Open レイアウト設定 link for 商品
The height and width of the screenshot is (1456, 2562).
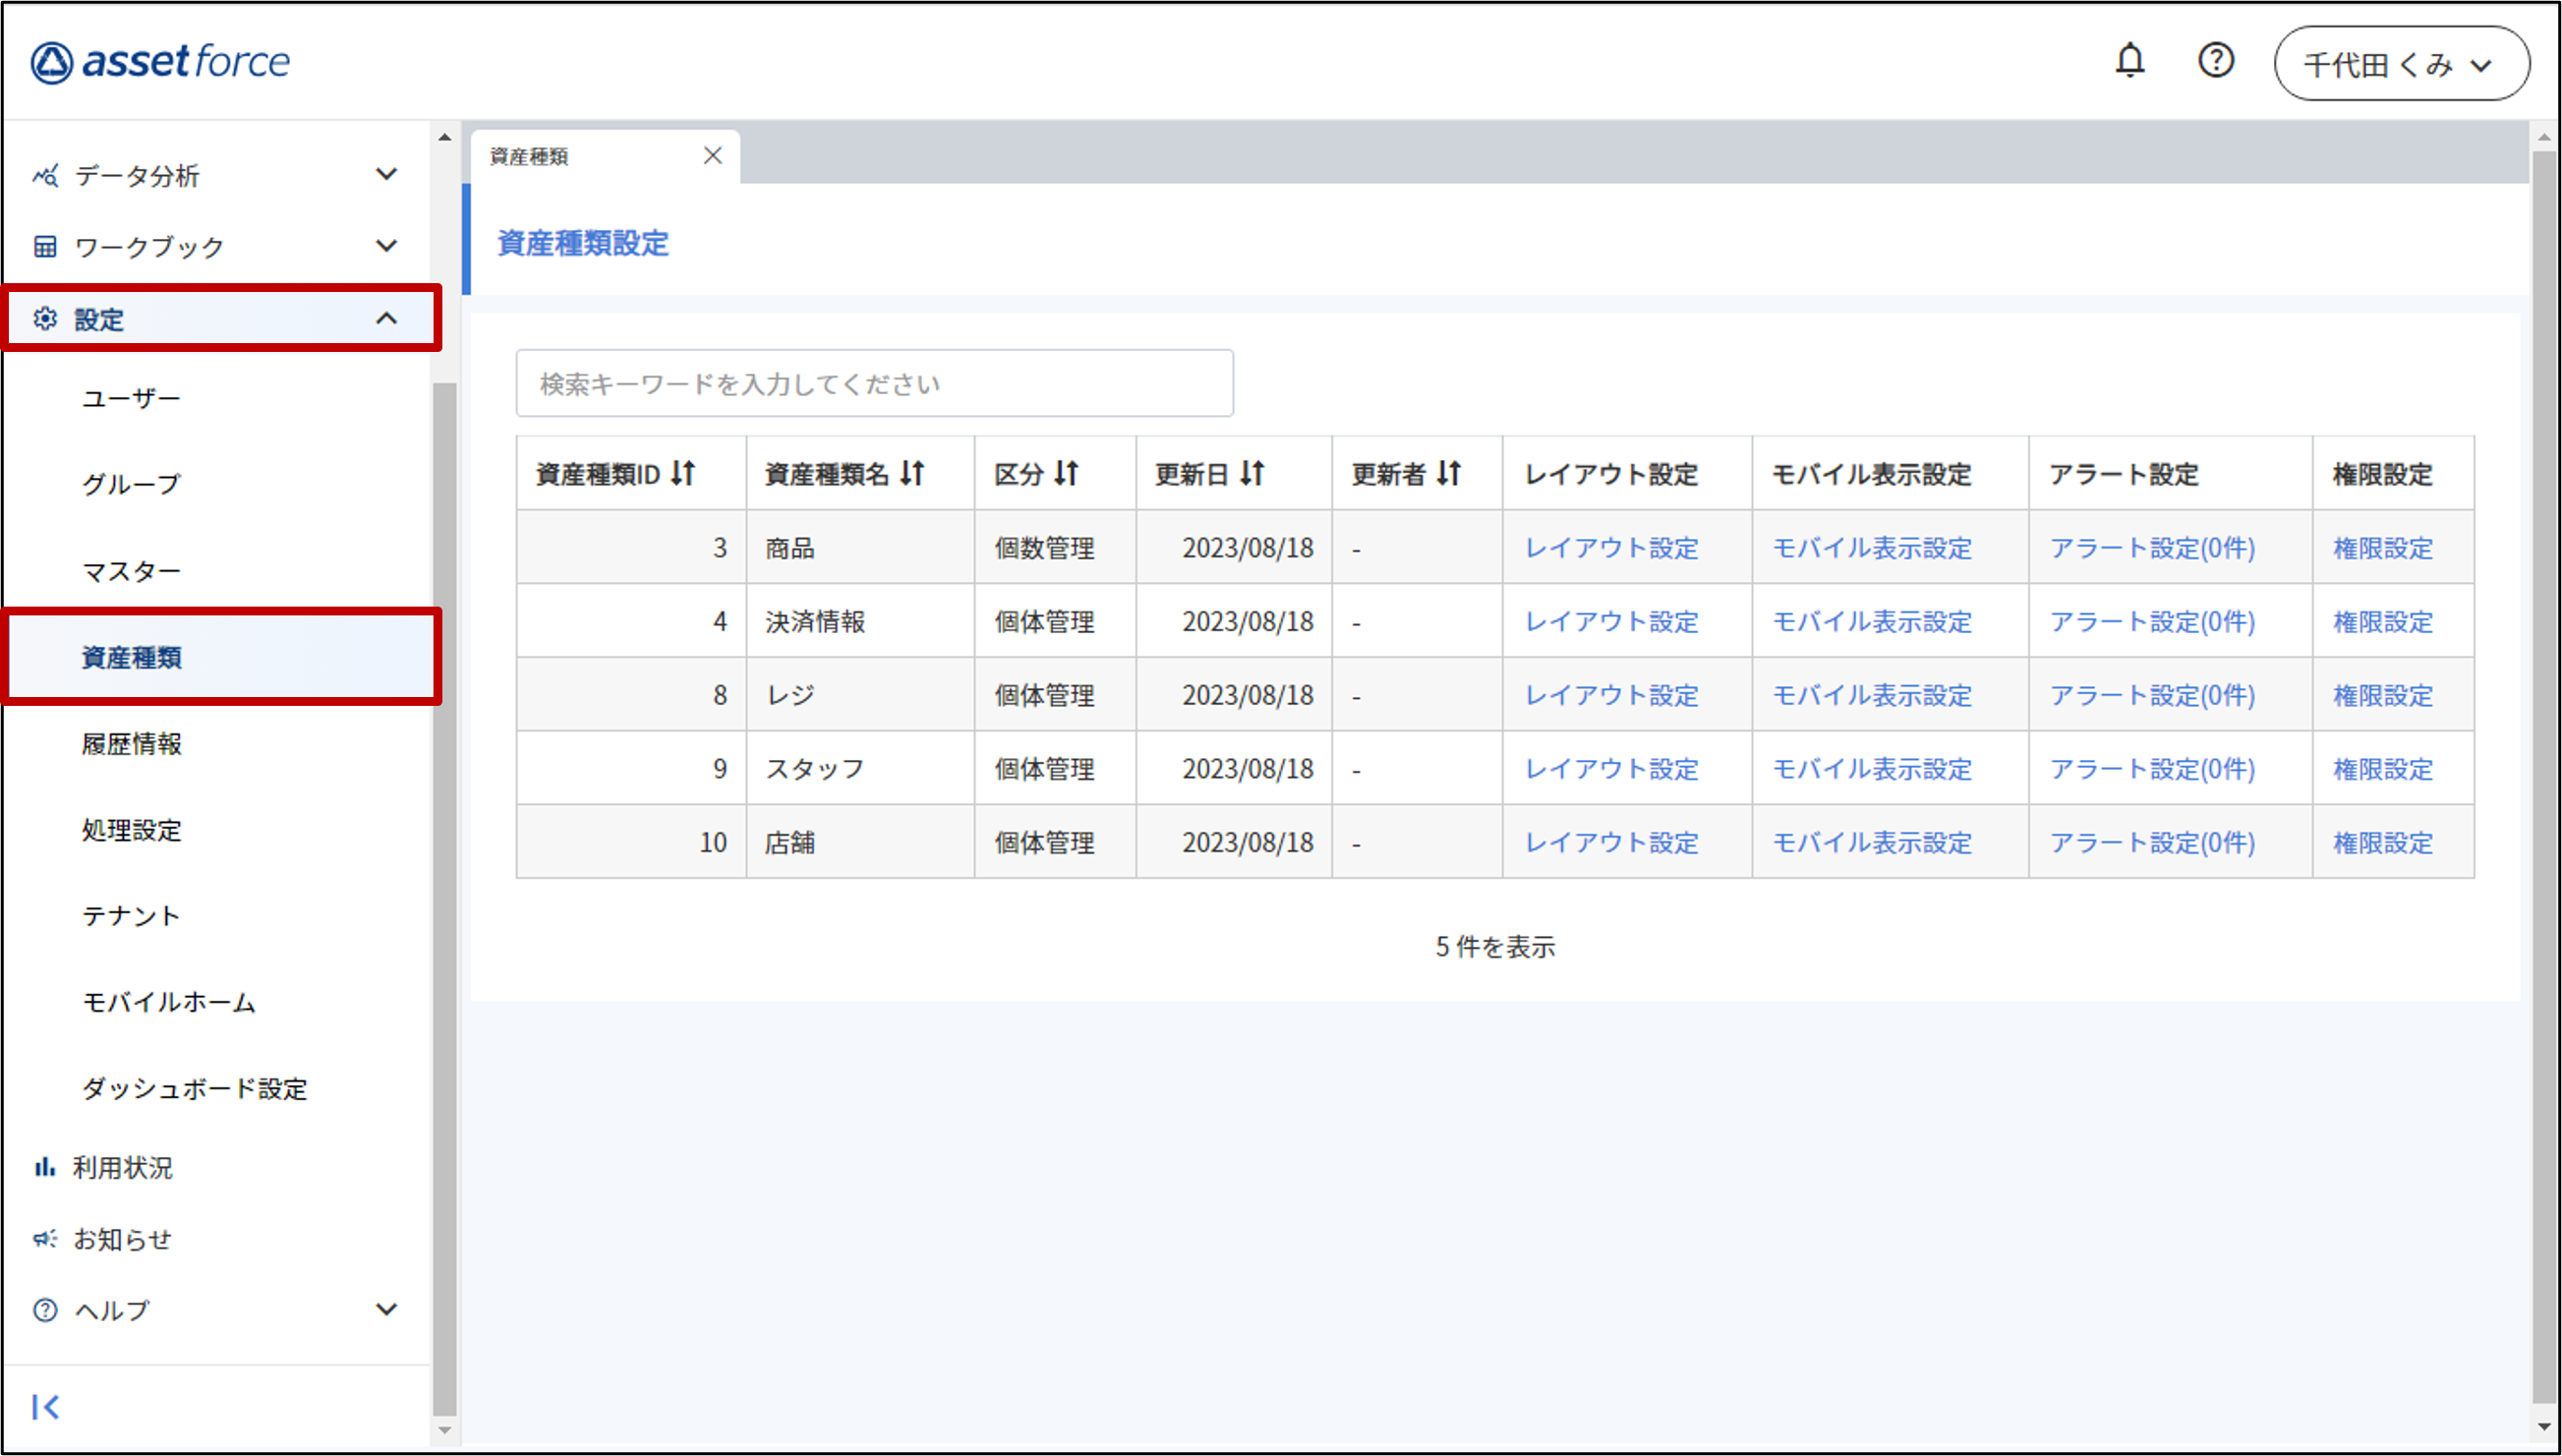pos(1611,548)
